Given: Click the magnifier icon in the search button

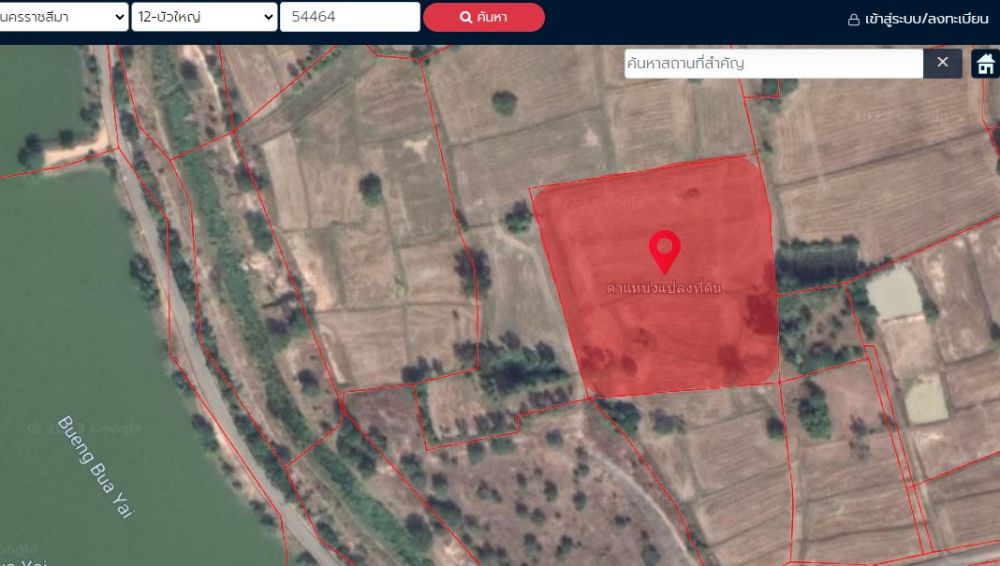Looking at the screenshot, I should click(x=465, y=17).
